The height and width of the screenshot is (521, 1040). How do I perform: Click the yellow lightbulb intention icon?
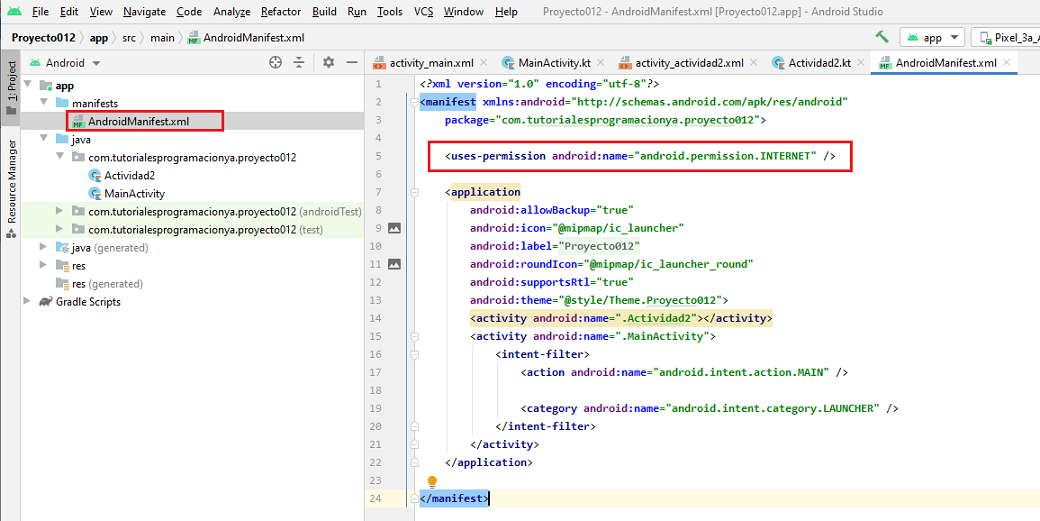(x=432, y=481)
